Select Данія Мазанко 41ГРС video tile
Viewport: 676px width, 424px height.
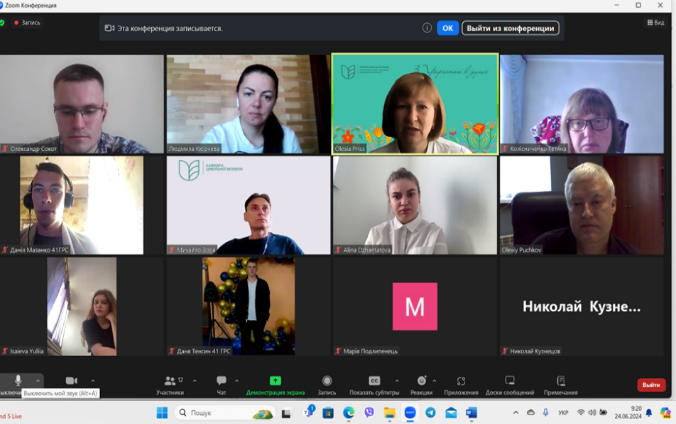(82, 205)
